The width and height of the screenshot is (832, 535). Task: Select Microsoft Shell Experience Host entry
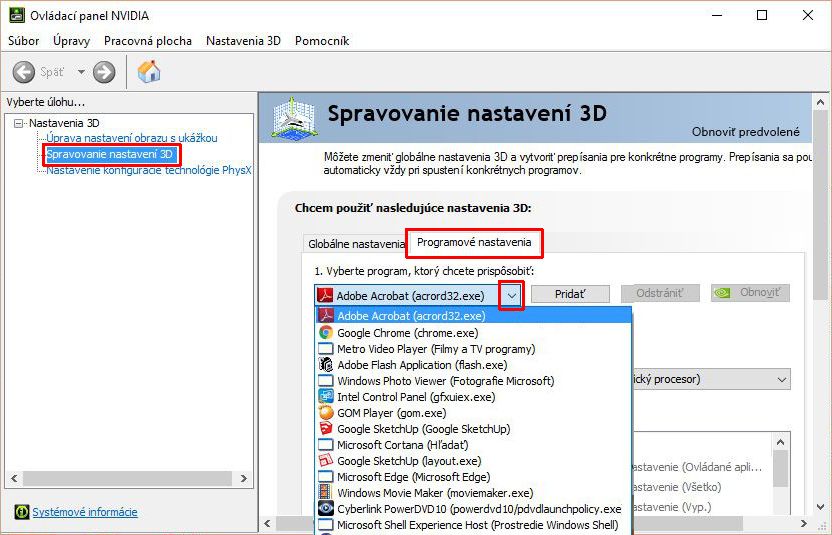click(474, 524)
